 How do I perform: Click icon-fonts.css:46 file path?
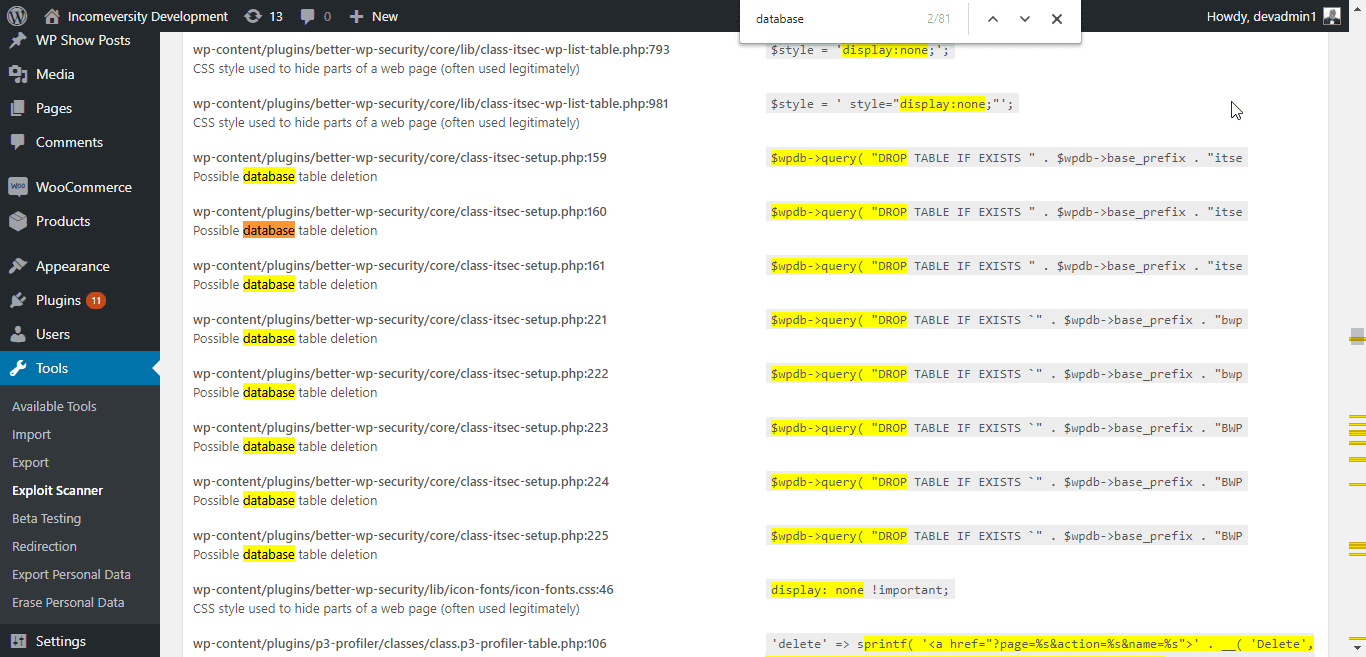pos(403,590)
